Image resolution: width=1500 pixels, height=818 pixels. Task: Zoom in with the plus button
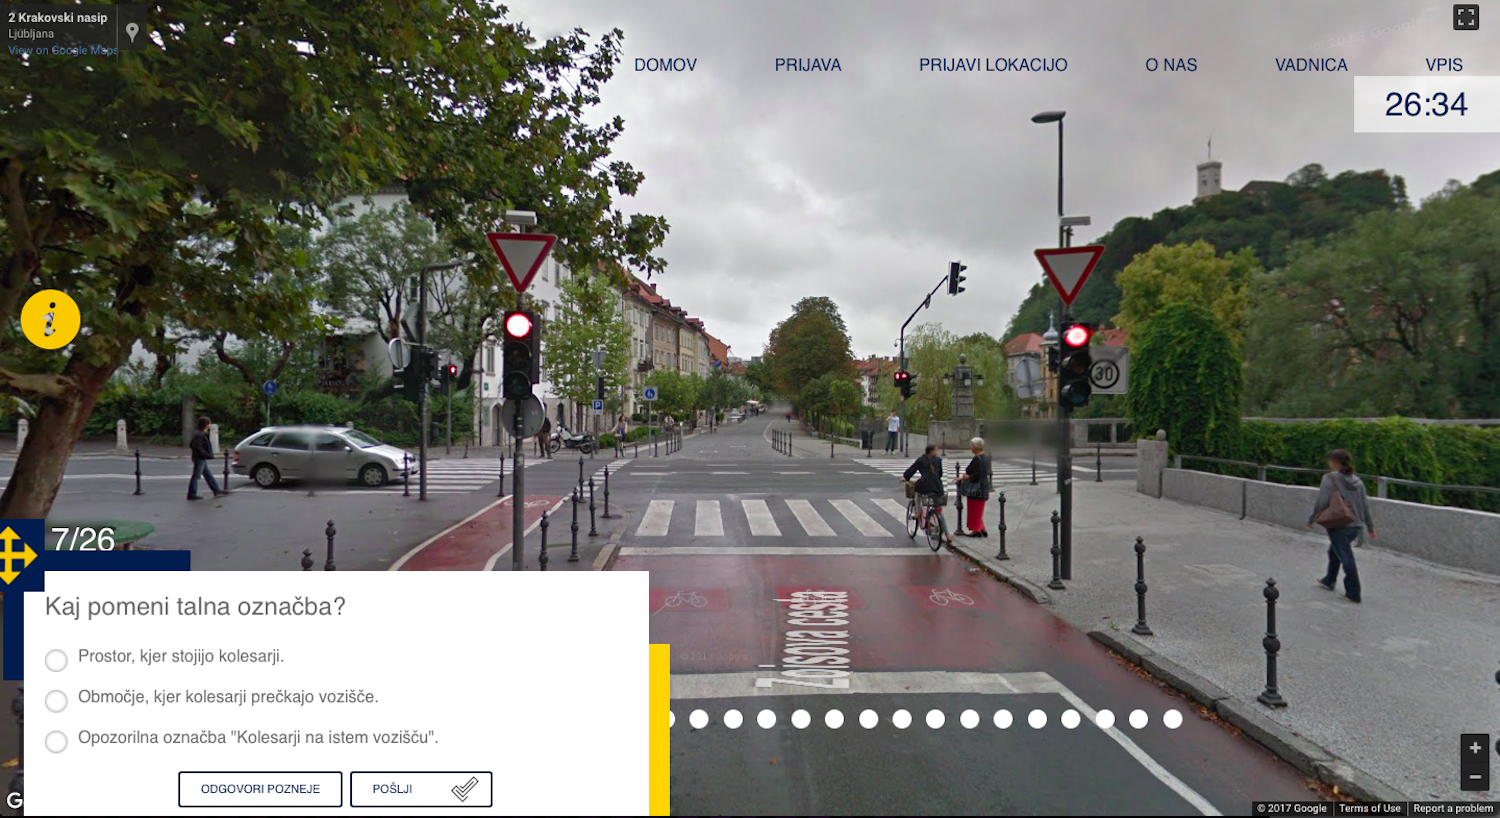click(x=1475, y=748)
